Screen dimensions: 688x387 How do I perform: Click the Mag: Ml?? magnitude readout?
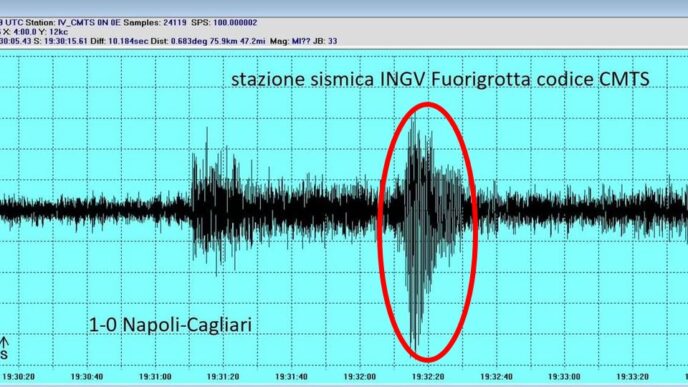click(290, 41)
